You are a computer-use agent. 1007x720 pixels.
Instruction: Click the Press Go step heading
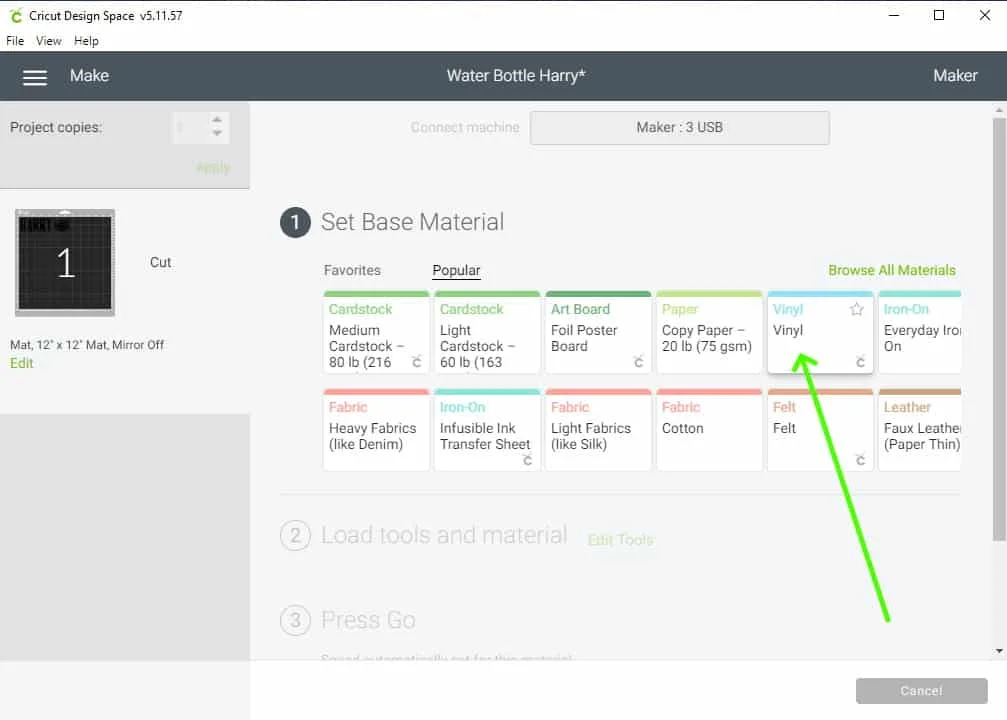[x=368, y=620]
